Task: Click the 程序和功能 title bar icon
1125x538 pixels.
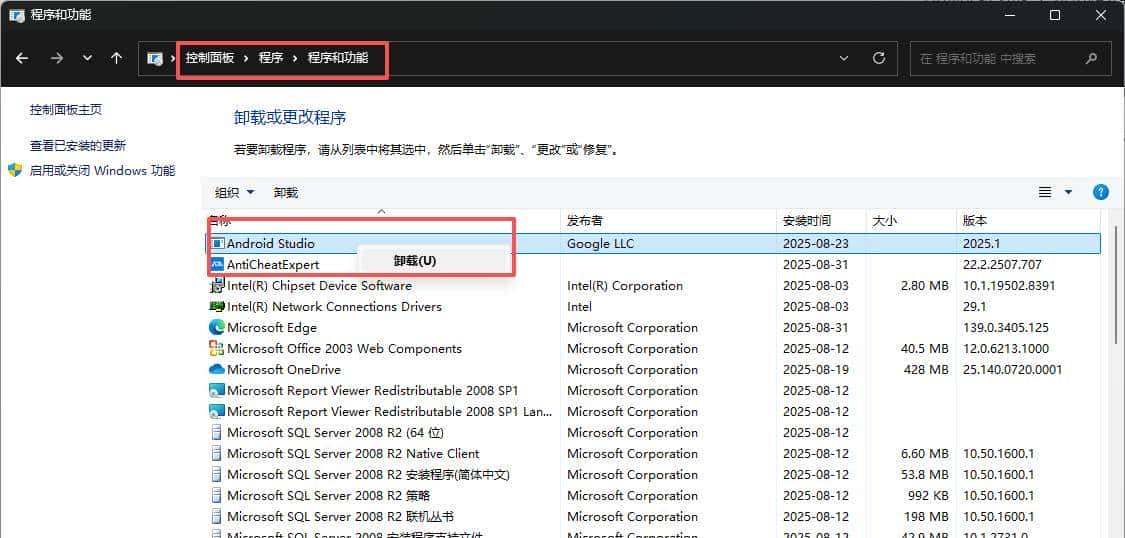Action: point(17,14)
